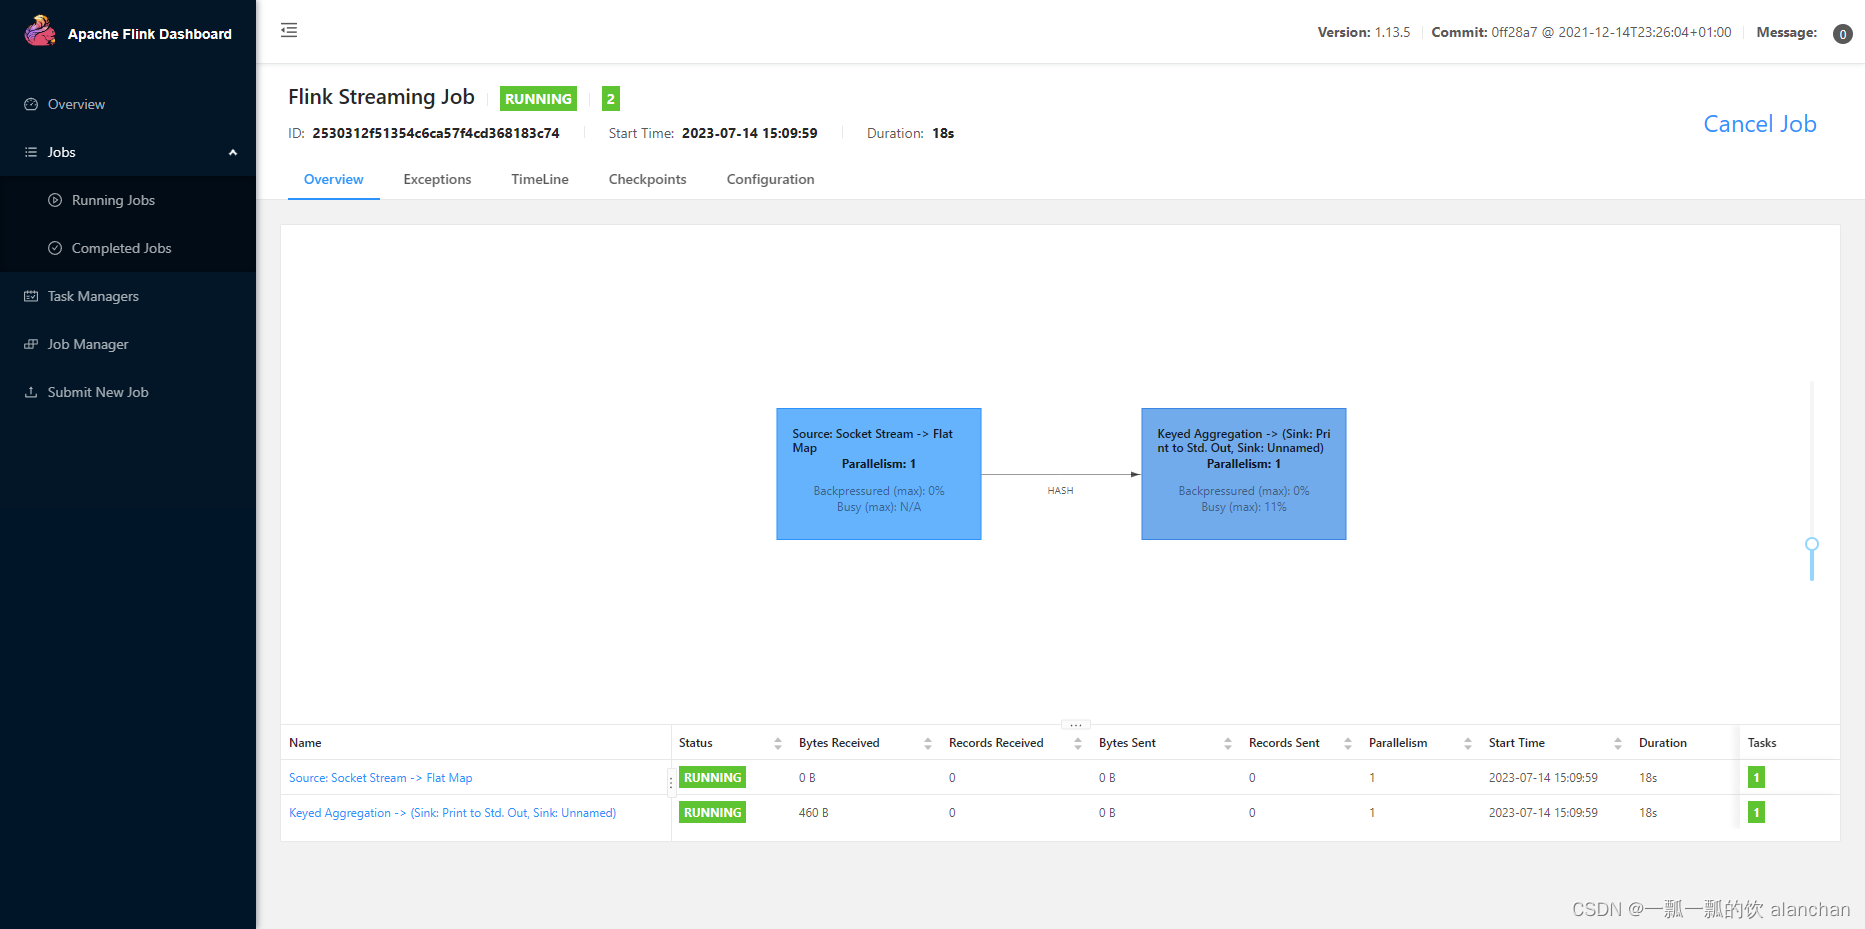Click the green task count badge 2
1865x929 pixels.
611,98
